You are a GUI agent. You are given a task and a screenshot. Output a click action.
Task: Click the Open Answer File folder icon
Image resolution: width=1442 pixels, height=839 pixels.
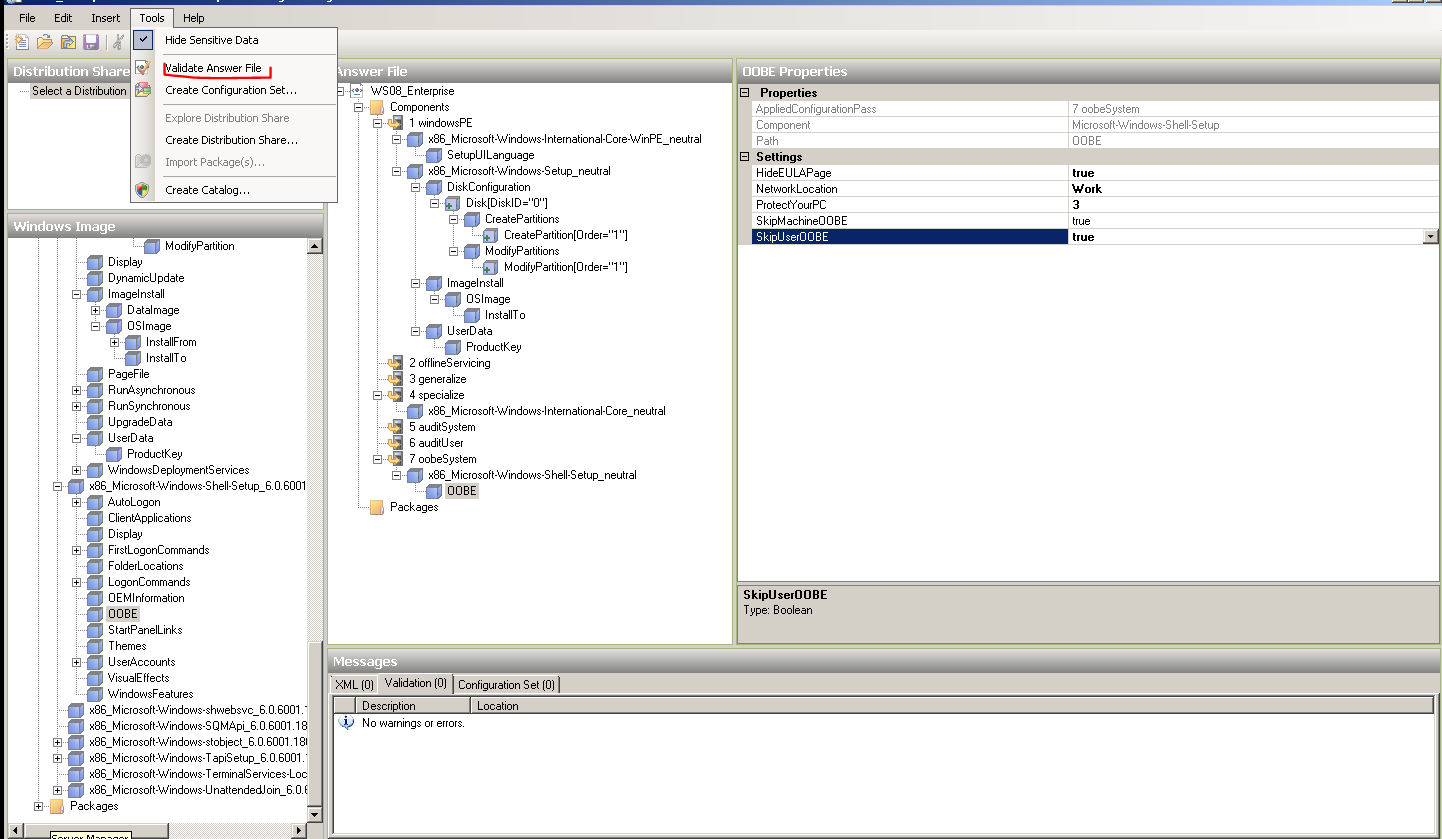45,41
